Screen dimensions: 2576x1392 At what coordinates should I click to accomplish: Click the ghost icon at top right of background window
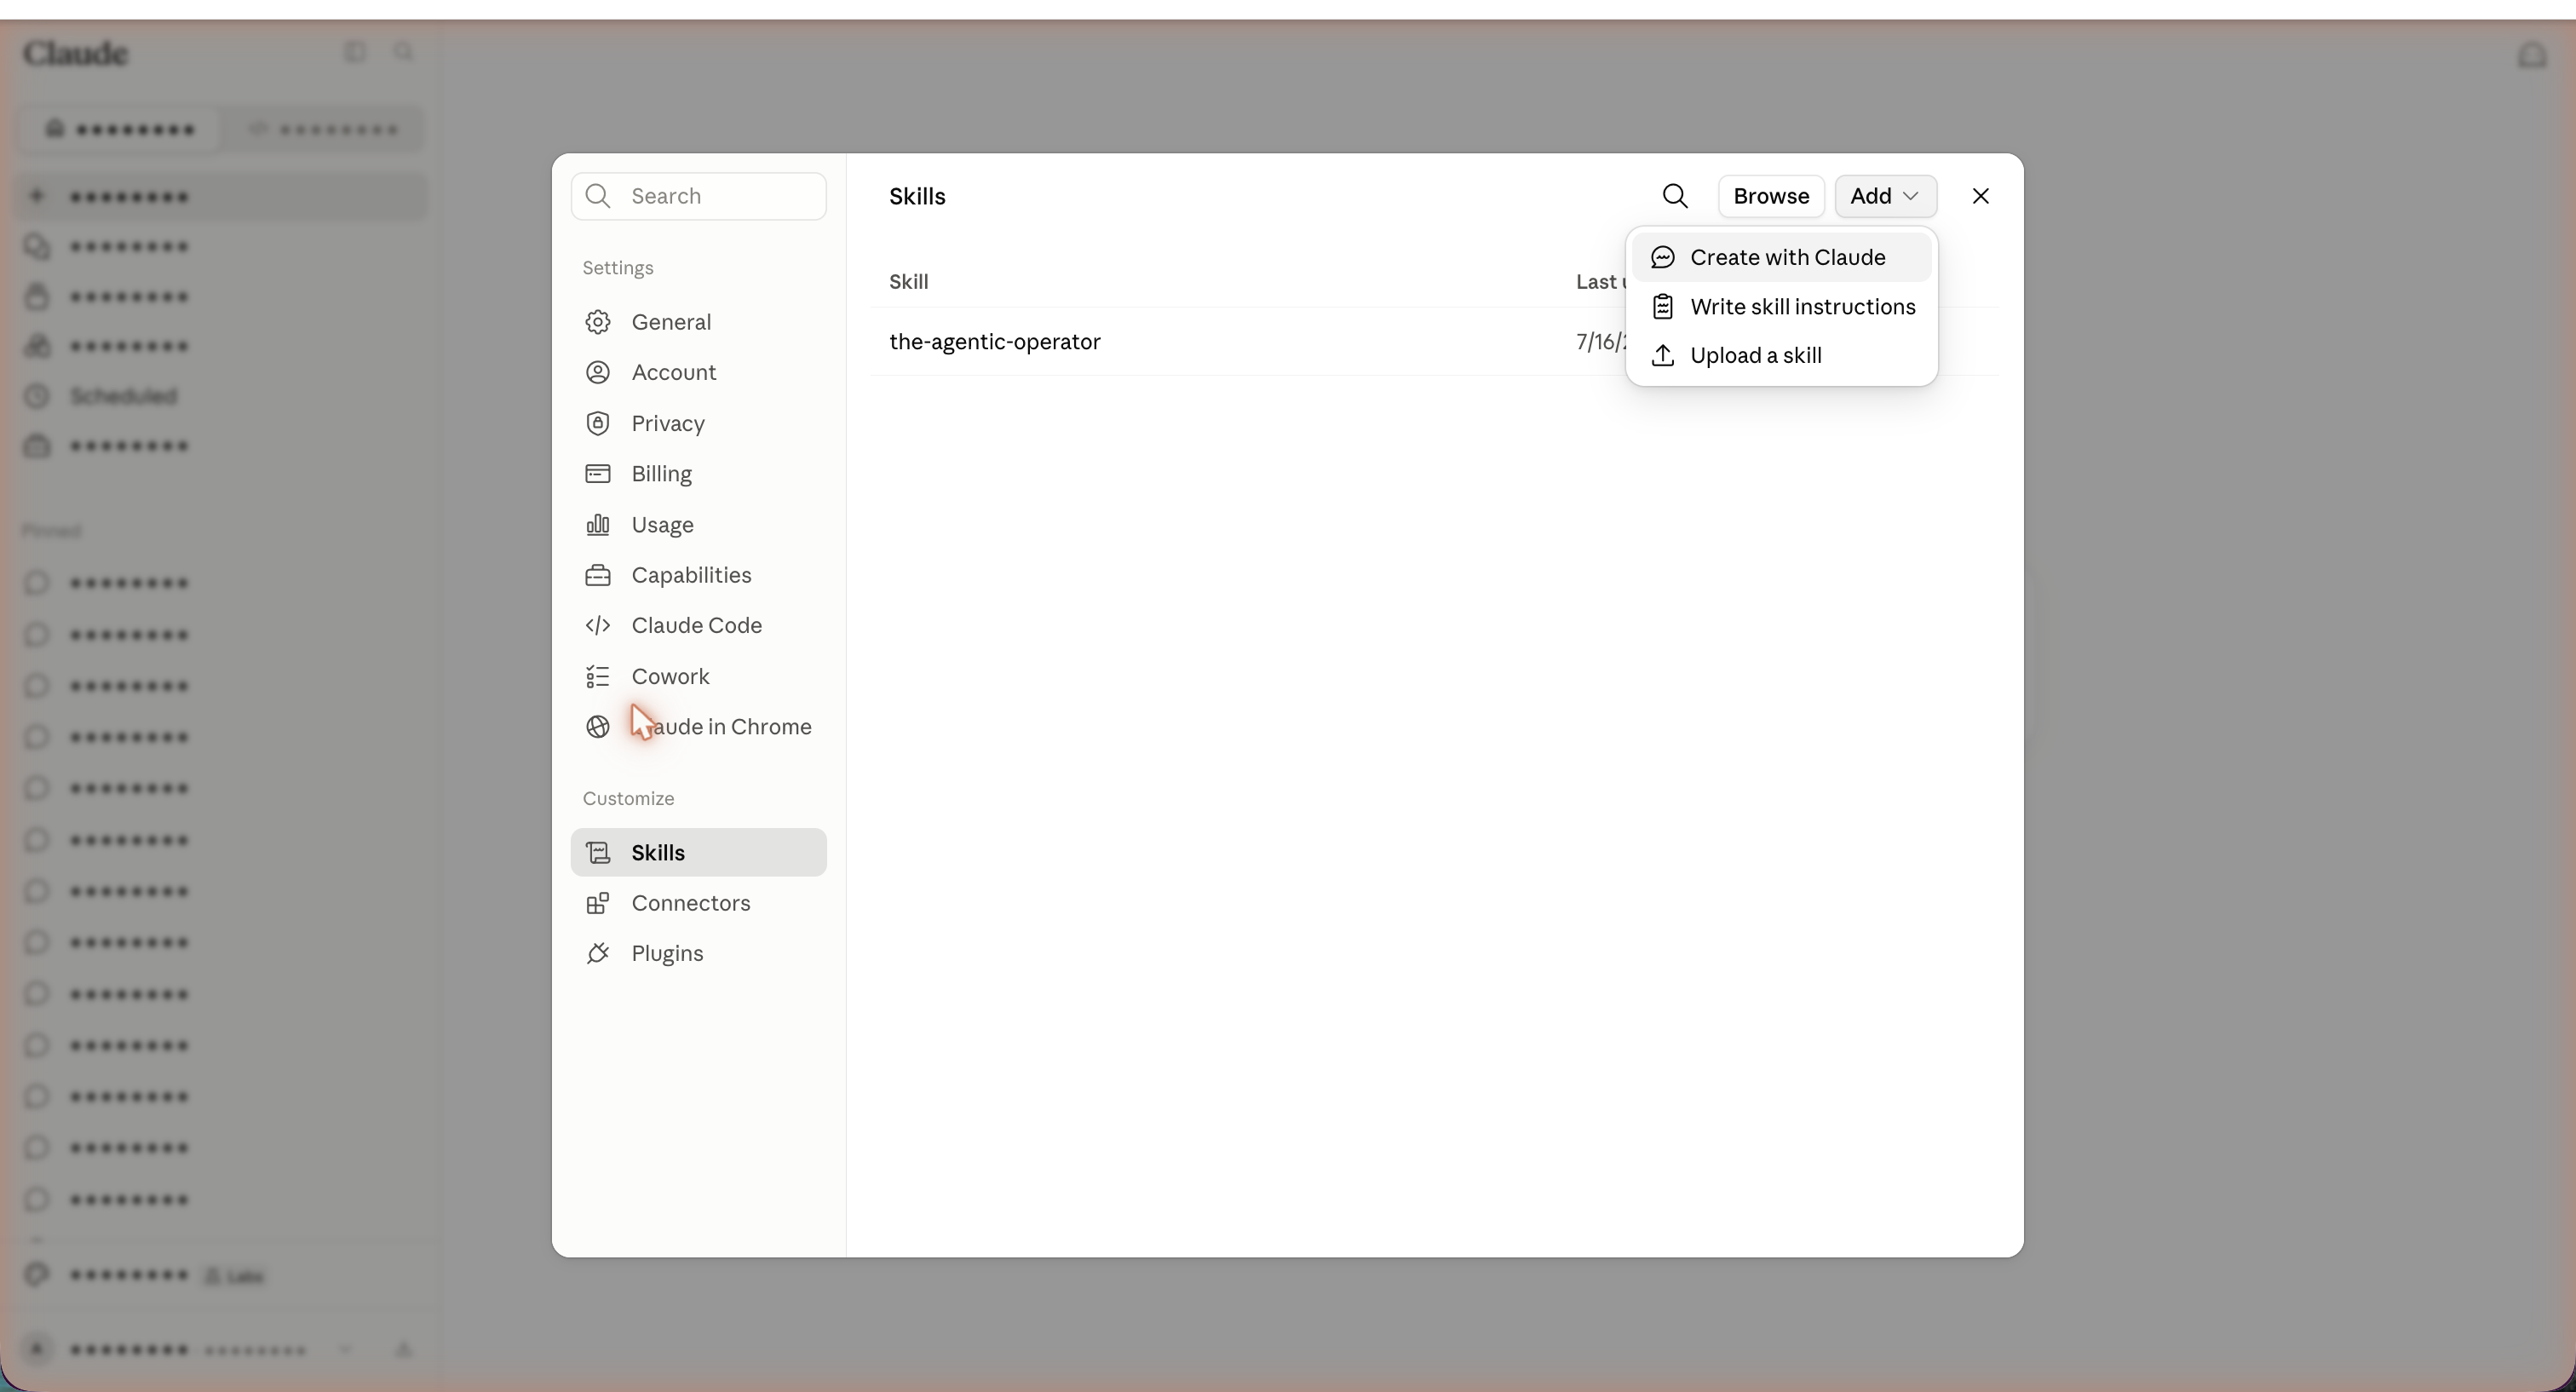tap(2531, 55)
